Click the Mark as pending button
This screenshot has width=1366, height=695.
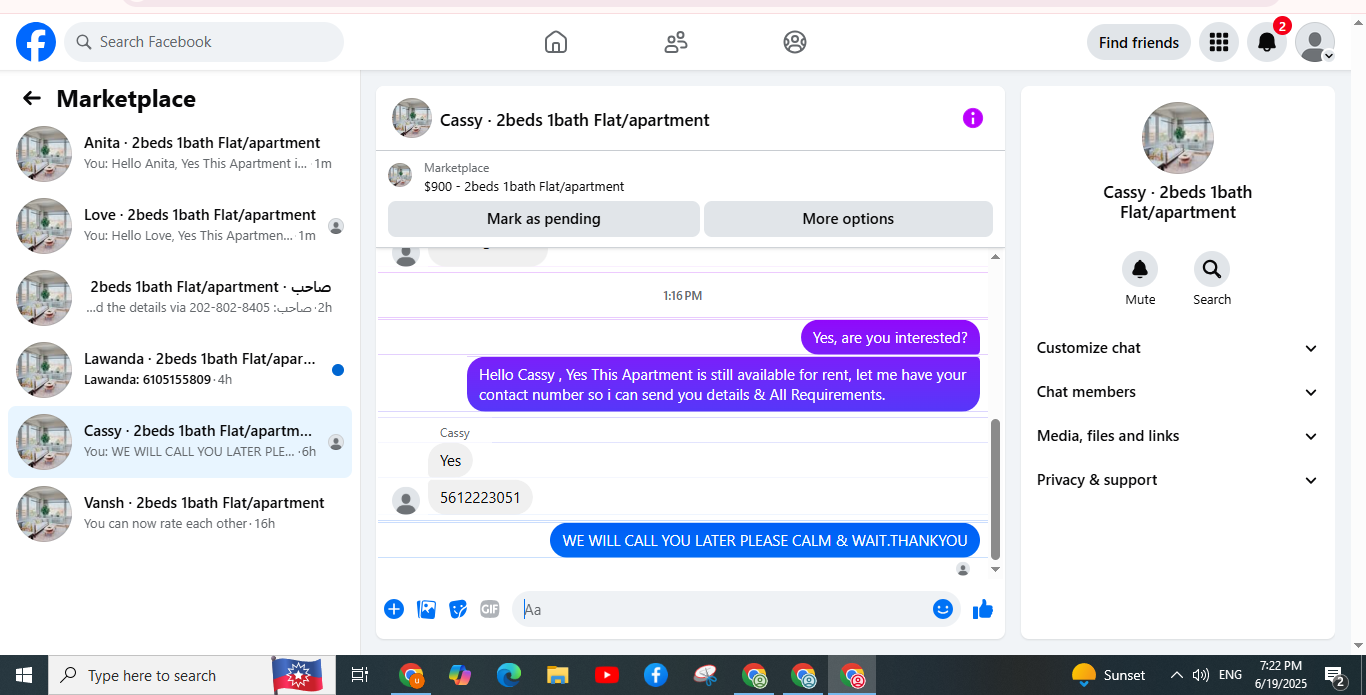[544, 219]
